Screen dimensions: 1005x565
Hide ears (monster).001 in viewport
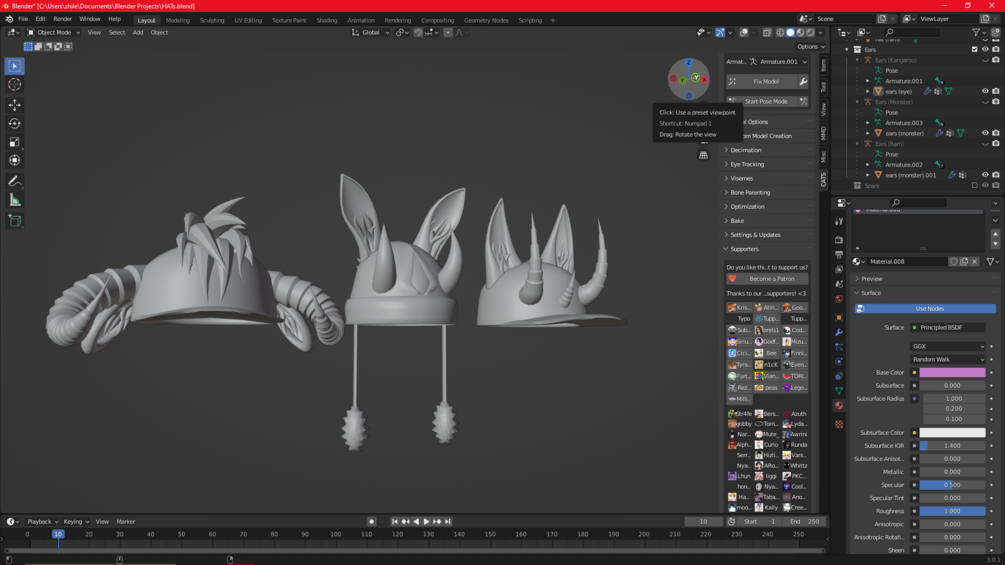click(x=985, y=175)
